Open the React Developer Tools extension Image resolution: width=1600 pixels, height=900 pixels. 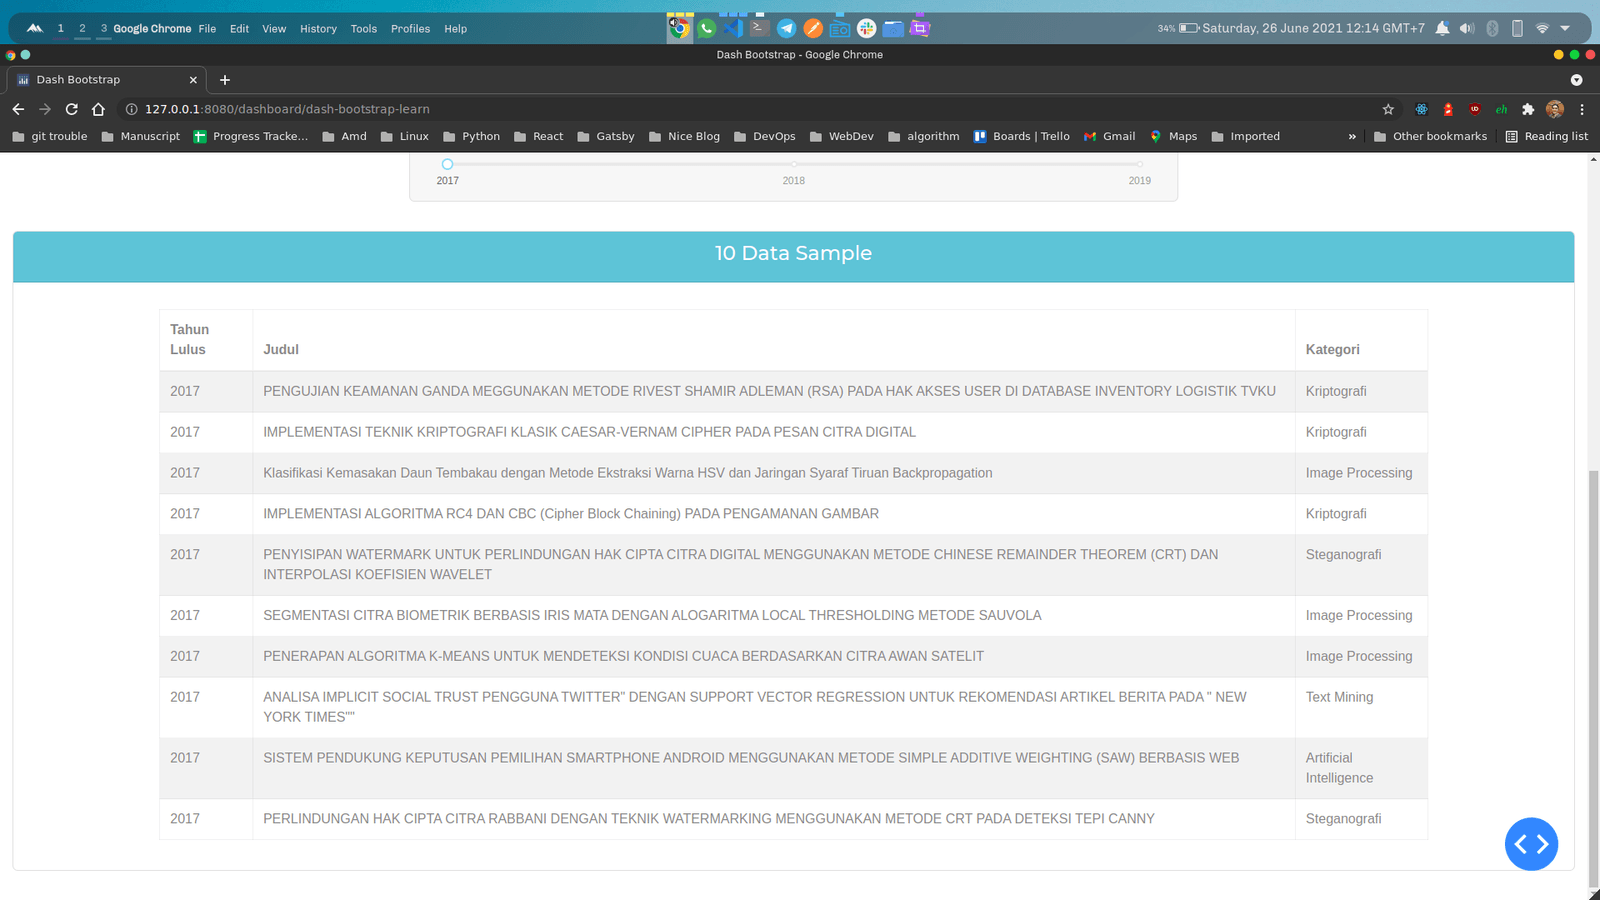pyautogui.click(x=1422, y=109)
